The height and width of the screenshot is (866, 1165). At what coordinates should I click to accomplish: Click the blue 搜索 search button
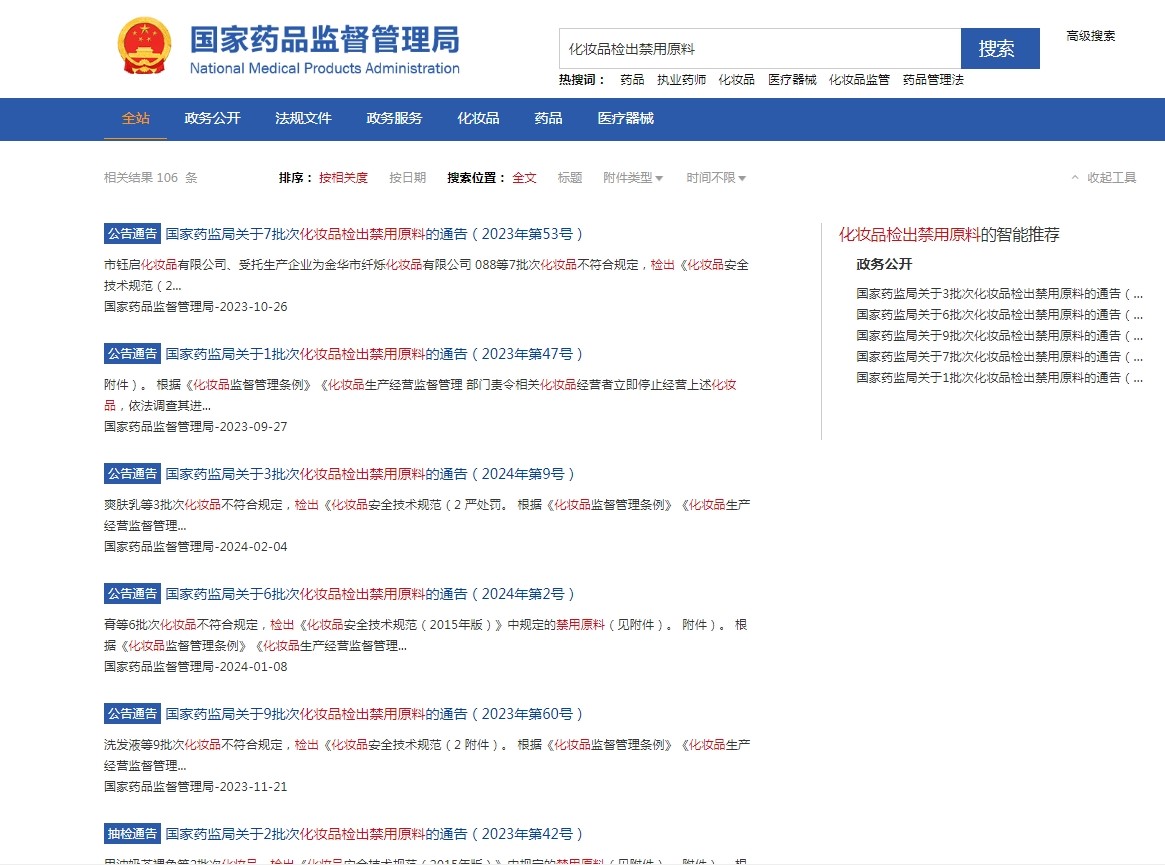999,48
